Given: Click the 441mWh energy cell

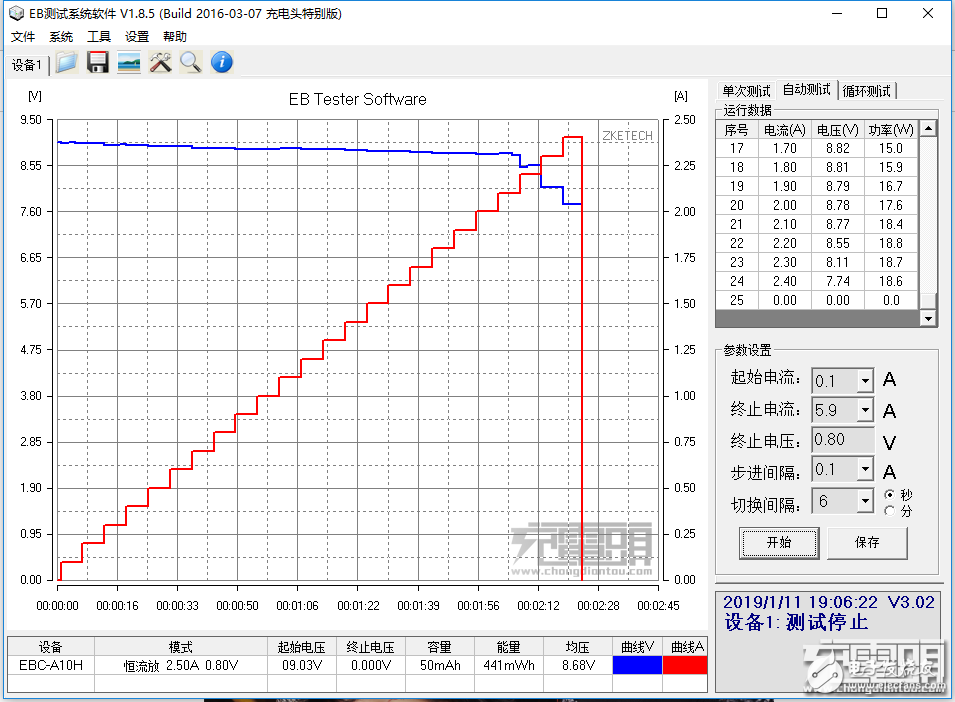Looking at the screenshot, I should tap(509, 665).
